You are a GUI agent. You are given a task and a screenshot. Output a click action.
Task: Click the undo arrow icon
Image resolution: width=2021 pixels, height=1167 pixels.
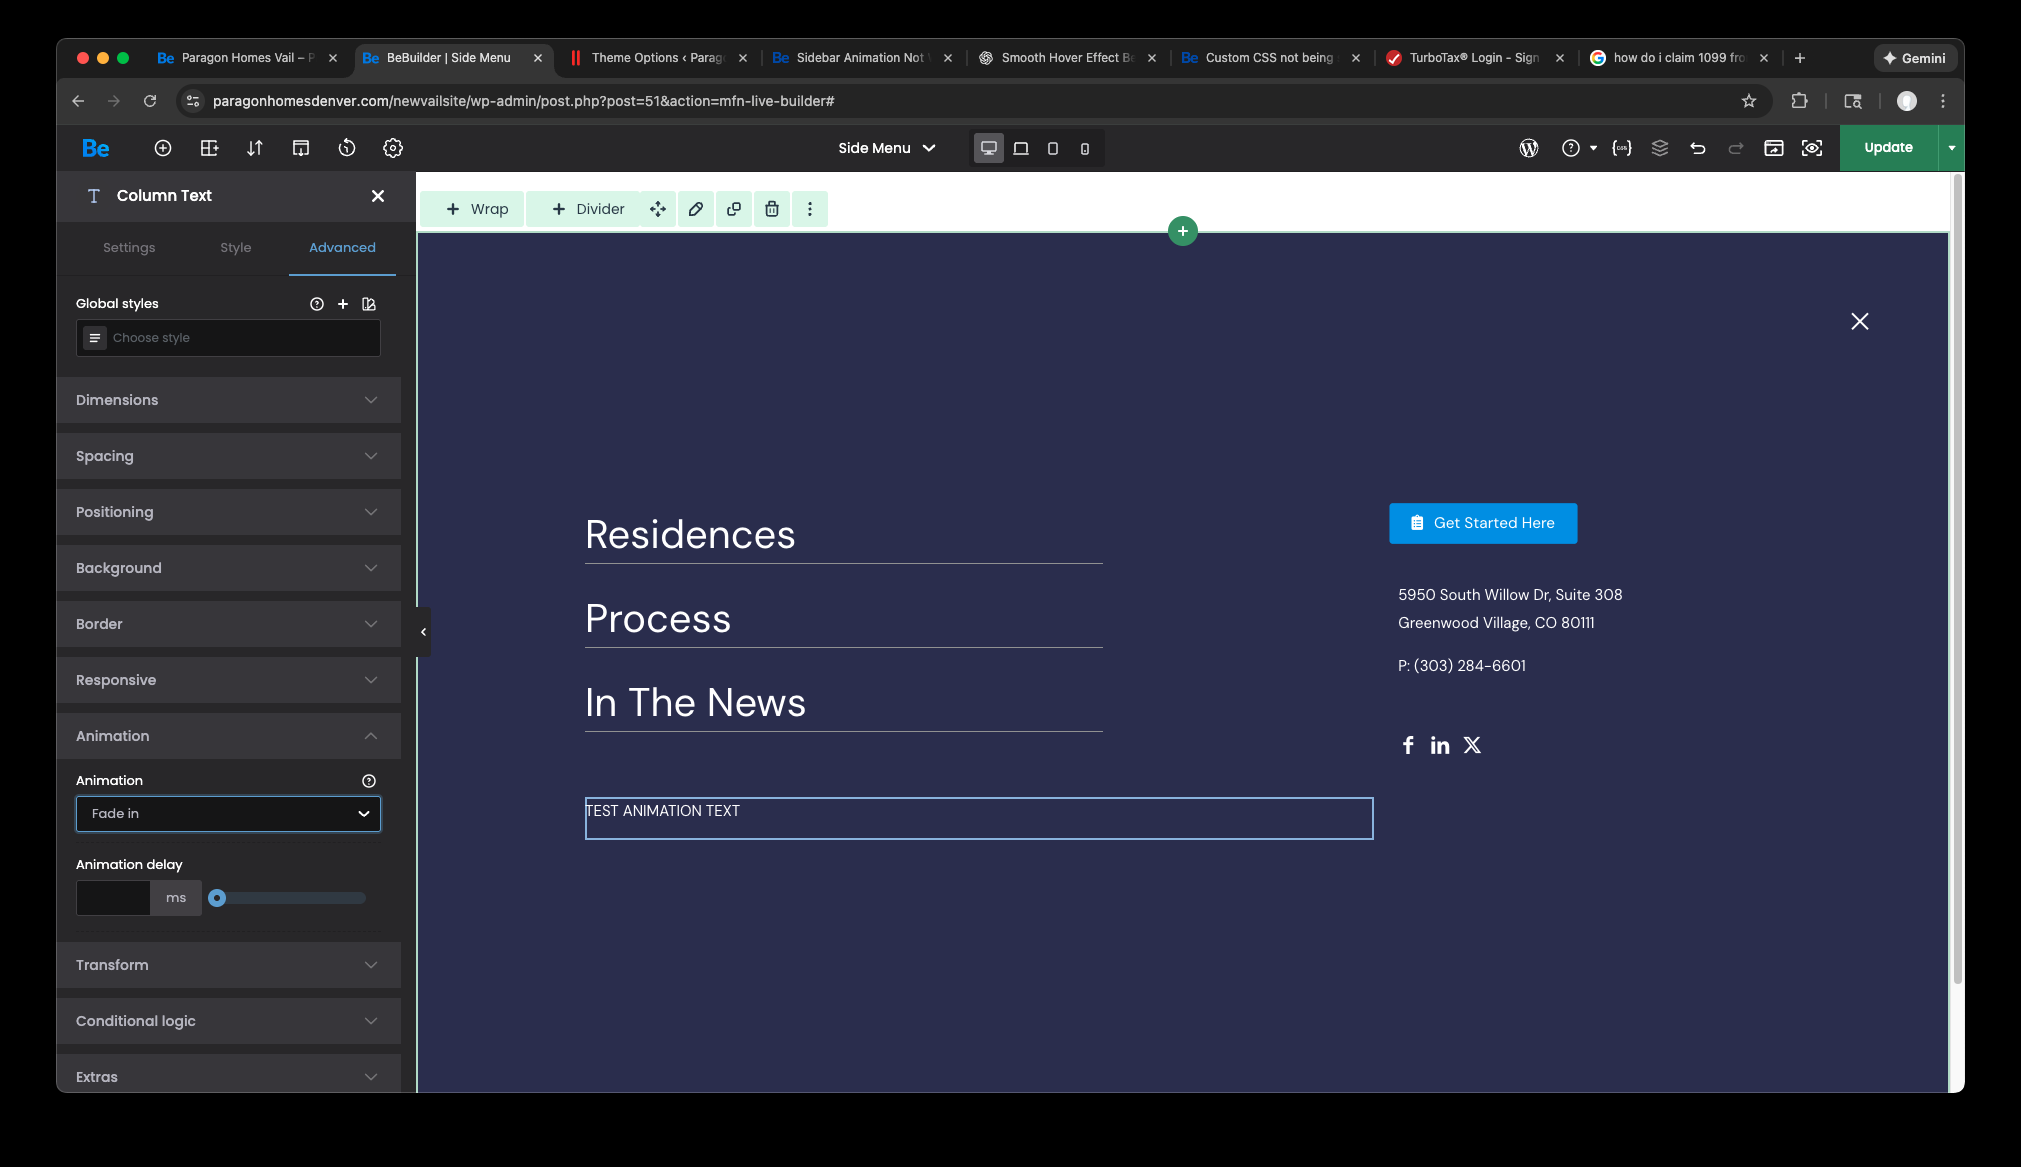point(1698,148)
